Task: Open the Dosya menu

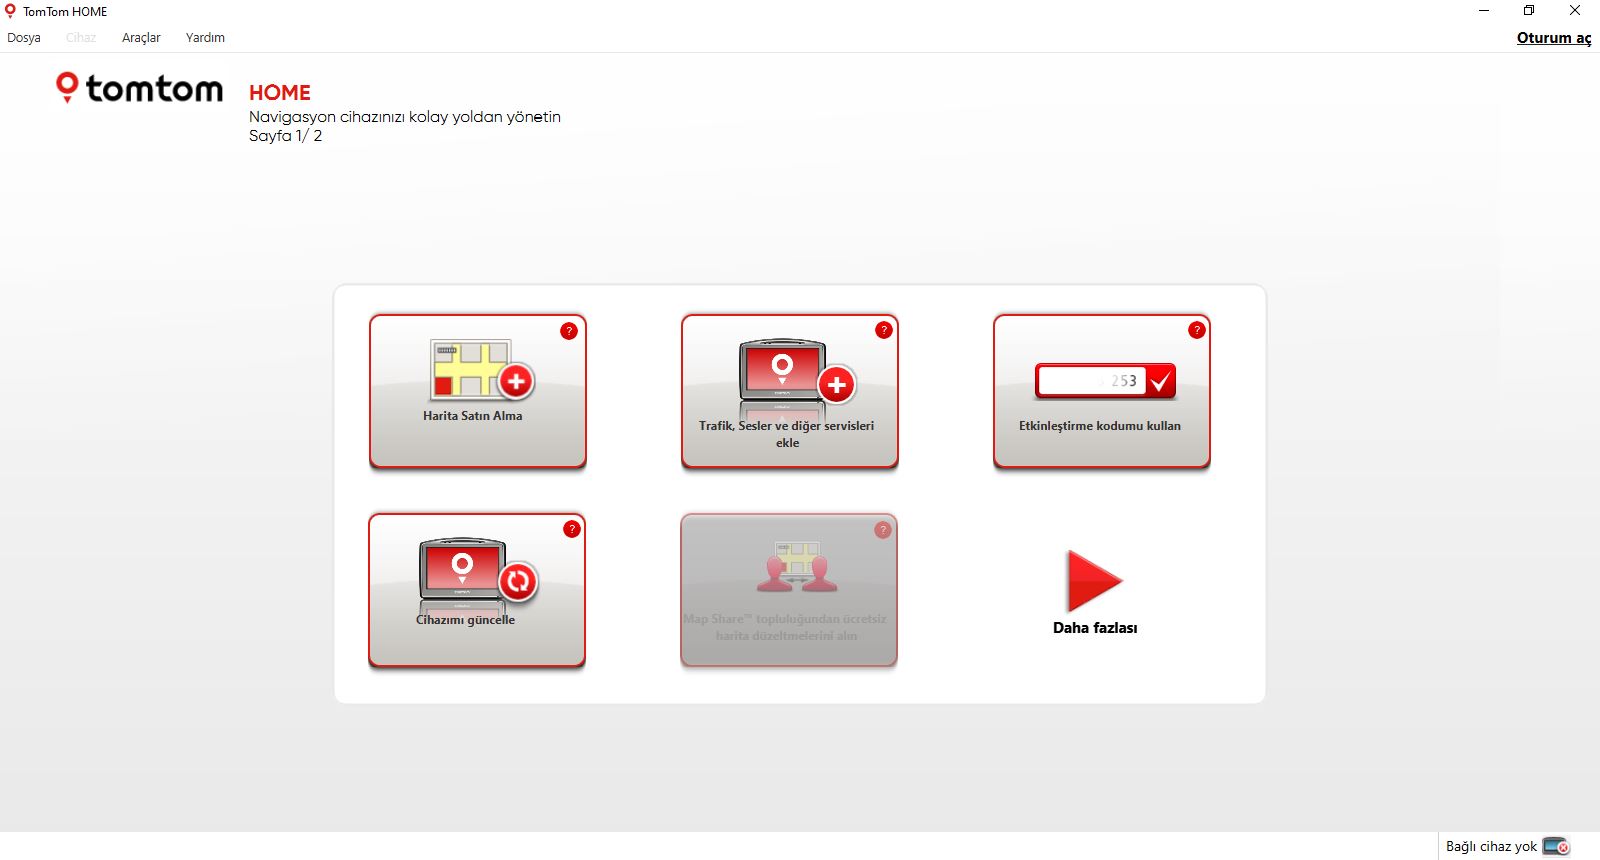Action: tap(24, 38)
